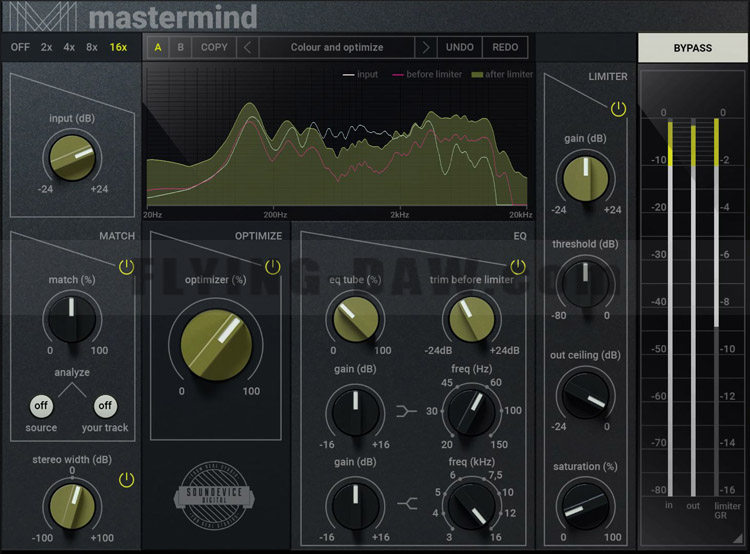Click the "after limiter" legend label
The width and height of the screenshot is (750, 554).
508,75
